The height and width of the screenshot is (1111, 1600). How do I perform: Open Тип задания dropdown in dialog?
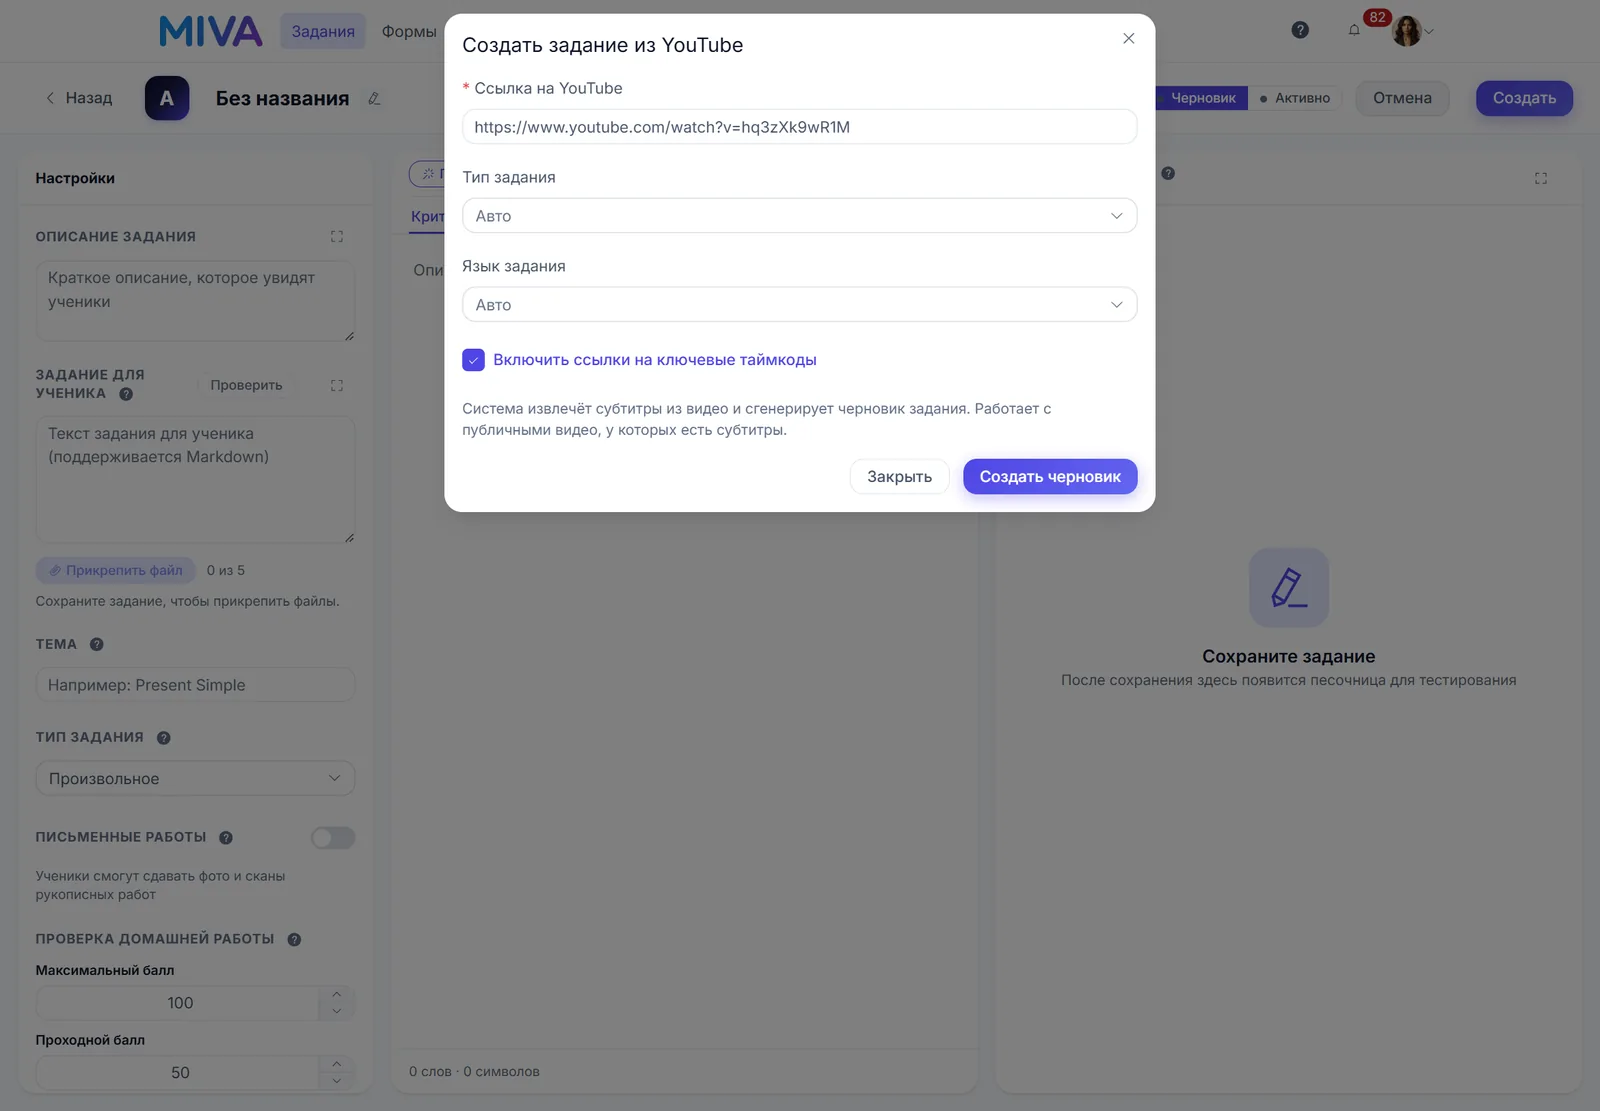click(x=799, y=216)
